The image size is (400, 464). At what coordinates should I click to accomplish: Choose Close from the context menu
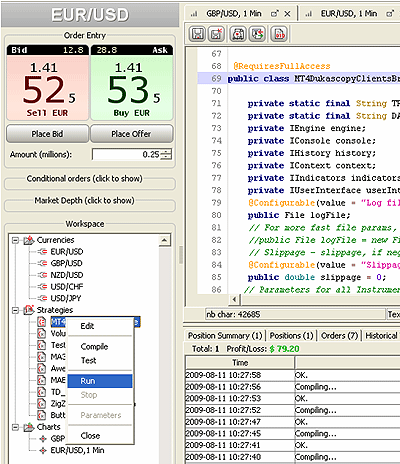coord(100,436)
